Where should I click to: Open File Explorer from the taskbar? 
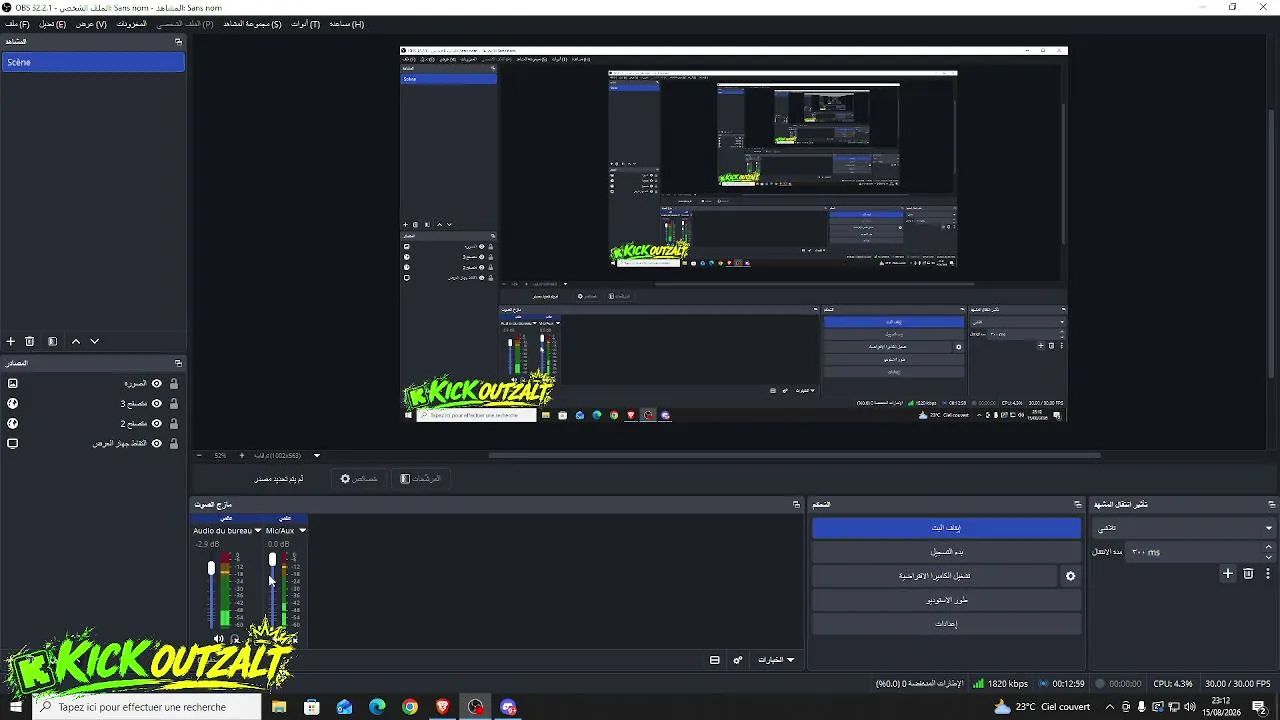click(279, 707)
